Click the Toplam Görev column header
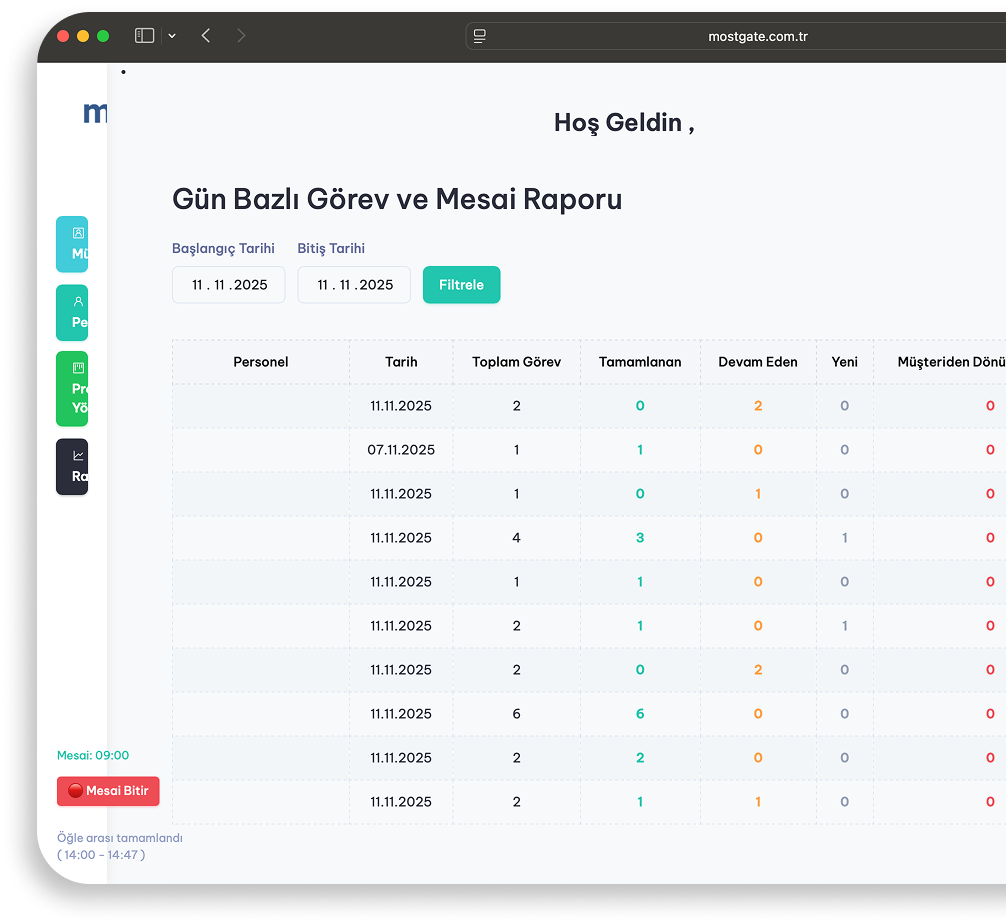The height and width of the screenshot is (924, 1006). click(x=517, y=362)
